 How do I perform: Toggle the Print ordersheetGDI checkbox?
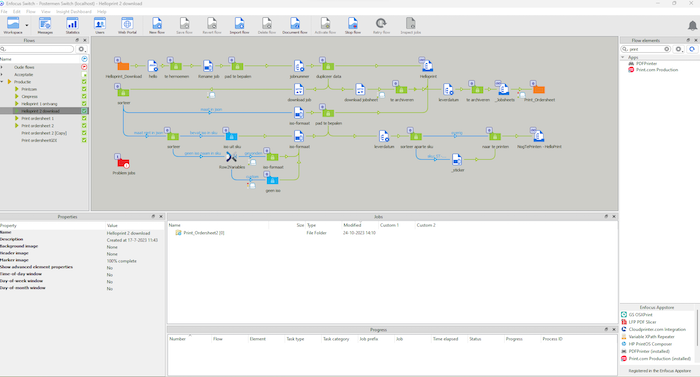click(x=84, y=140)
